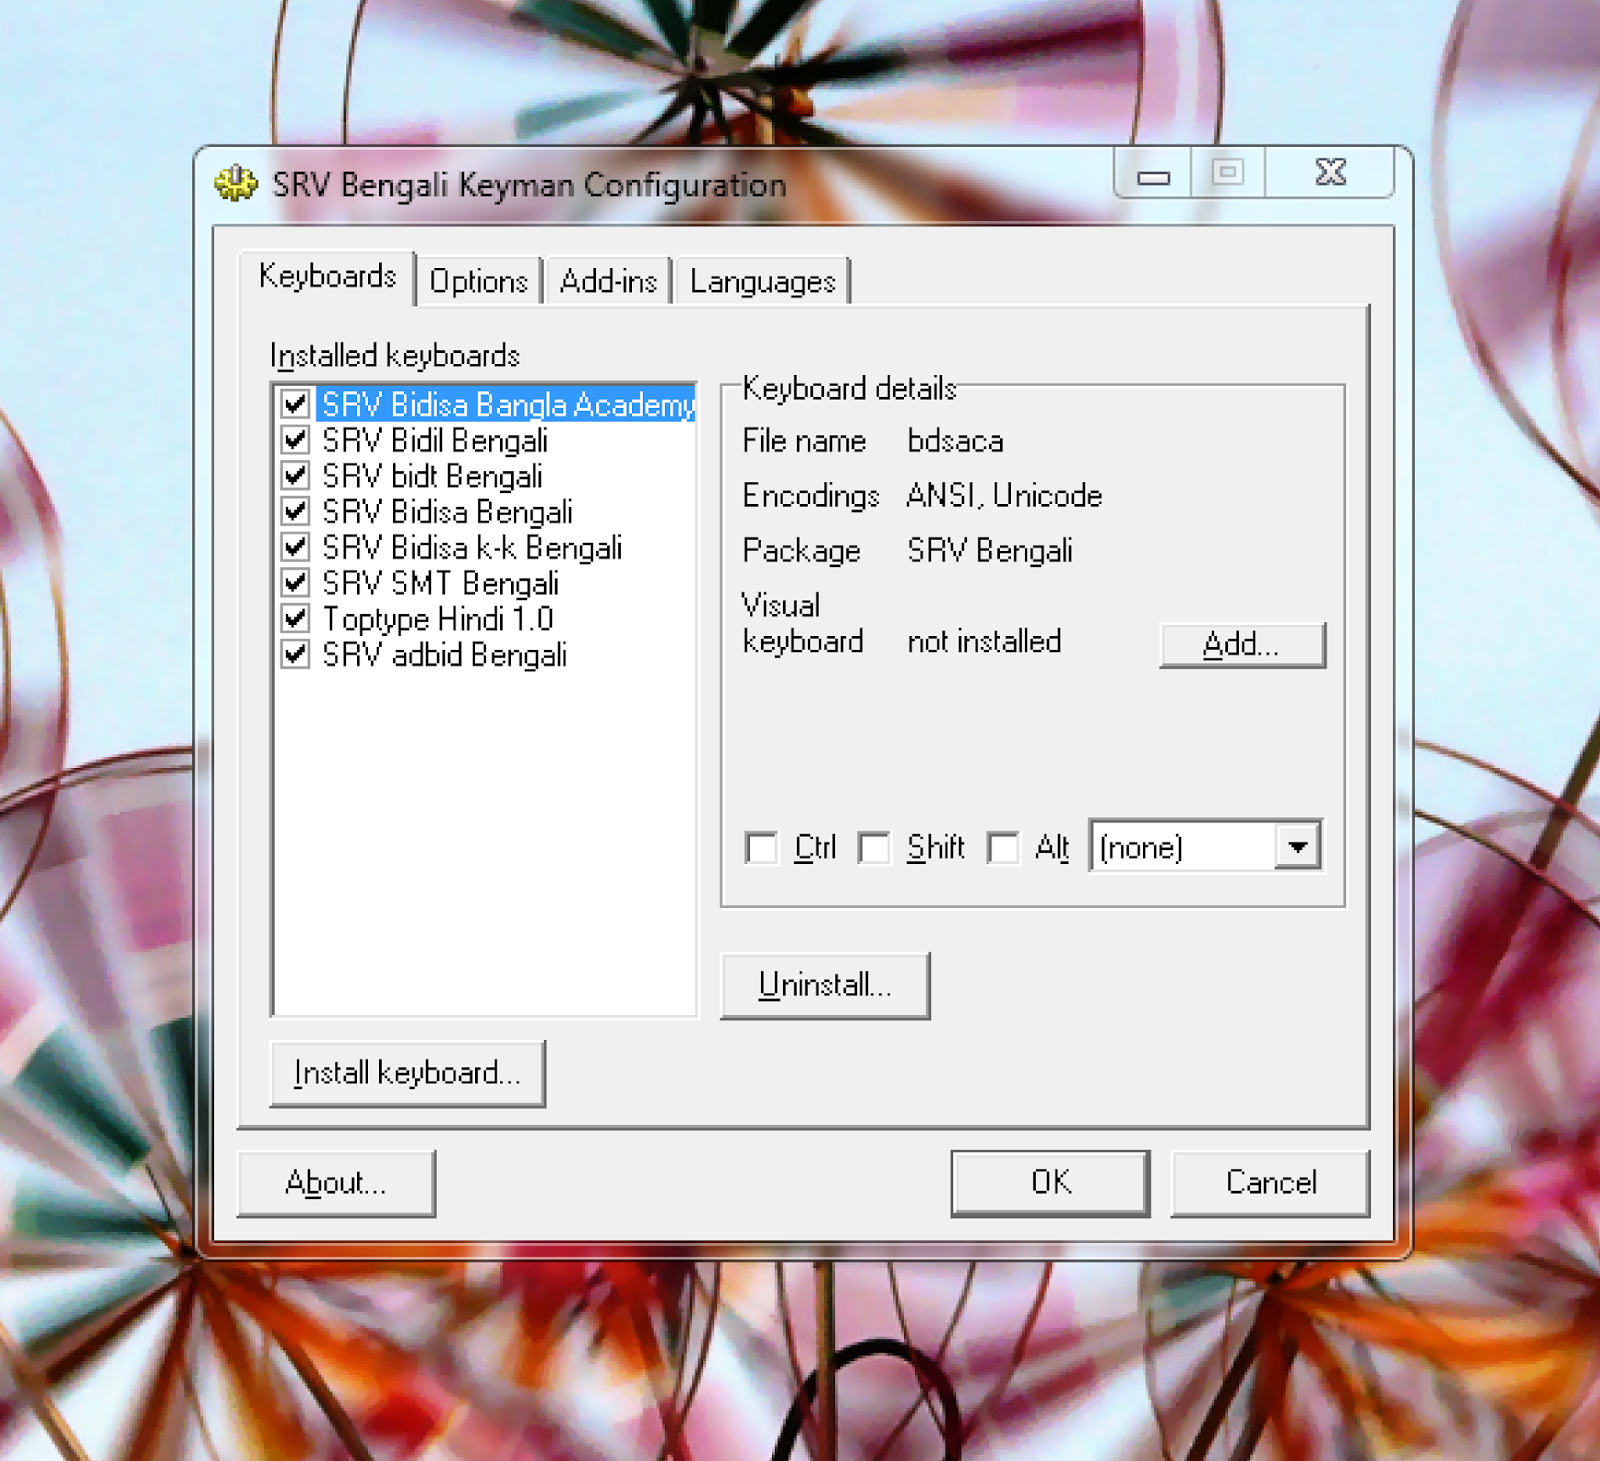
Task: Open the About... dialog
Action: [x=336, y=1183]
